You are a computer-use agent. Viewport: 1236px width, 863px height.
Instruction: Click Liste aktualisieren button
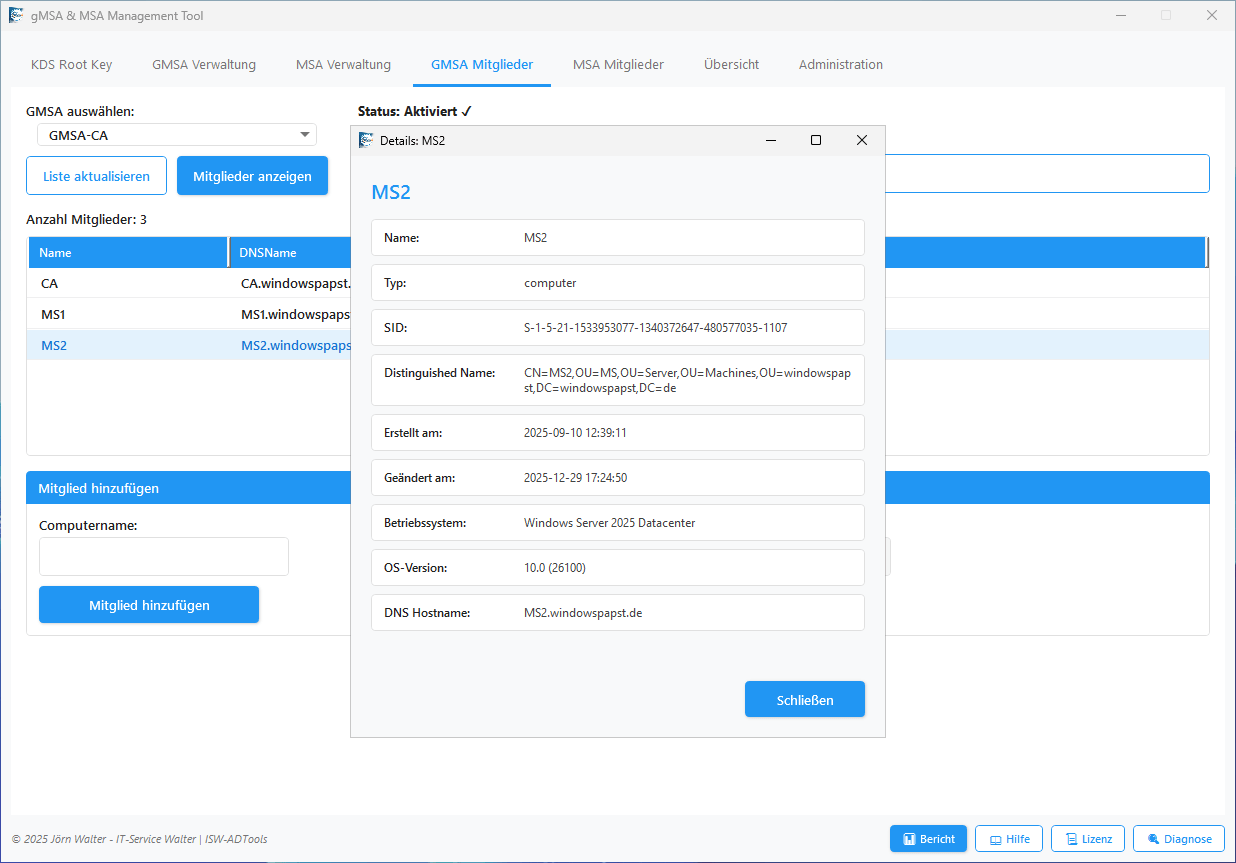click(96, 176)
